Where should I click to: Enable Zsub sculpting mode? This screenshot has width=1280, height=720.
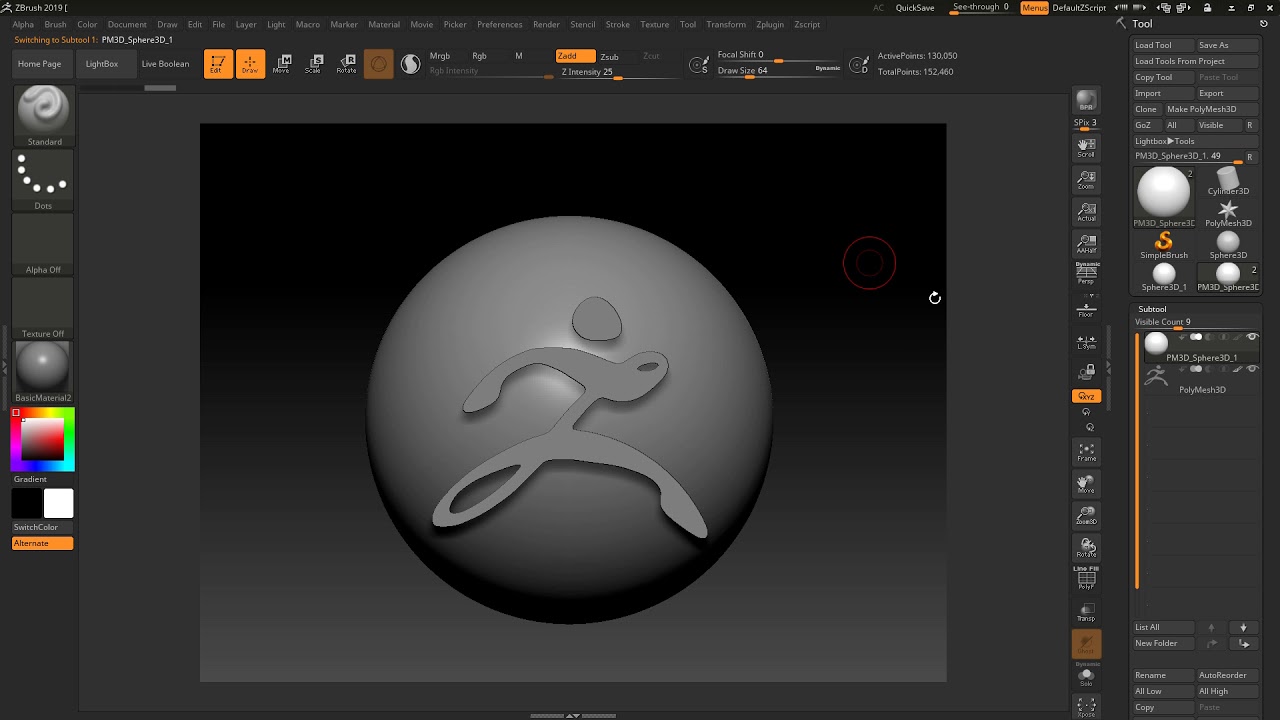(609, 57)
